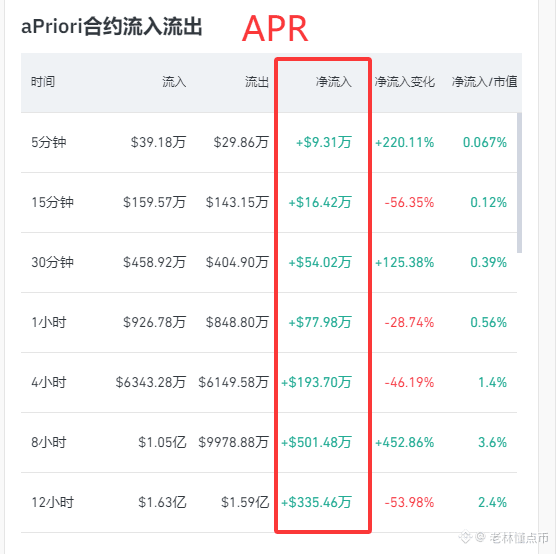Image resolution: width=556 pixels, height=554 pixels.
Task: Click the aPriori合约流入流出 title
Action: 111,26
